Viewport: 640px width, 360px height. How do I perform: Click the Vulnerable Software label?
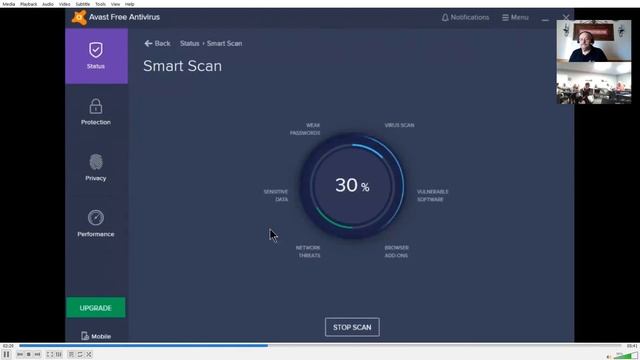tap(432, 196)
